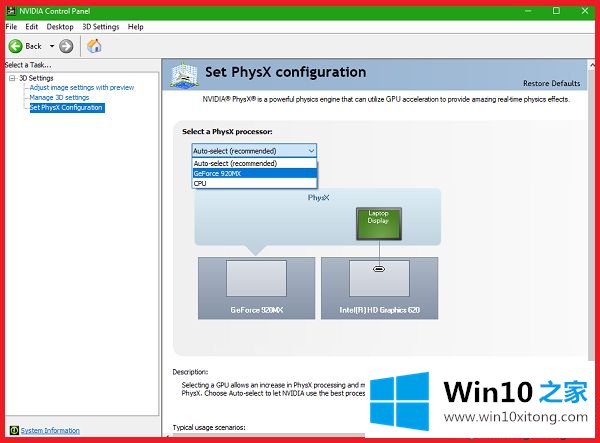Image resolution: width=600 pixels, height=443 pixels.
Task: Open the System Information link
Action: point(50,431)
